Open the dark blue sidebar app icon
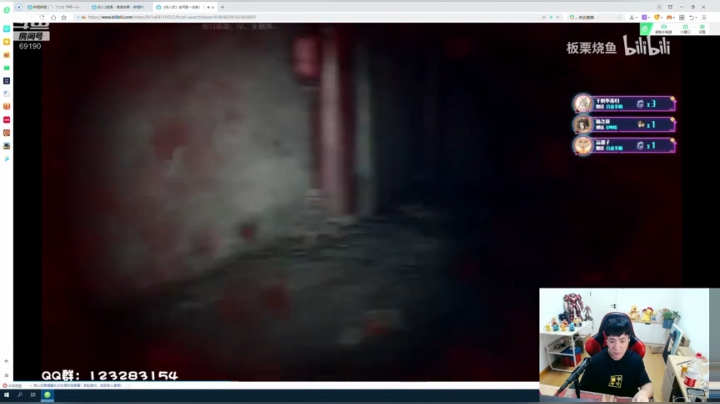Image resolution: width=720 pixels, height=404 pixels. point(6,81)
